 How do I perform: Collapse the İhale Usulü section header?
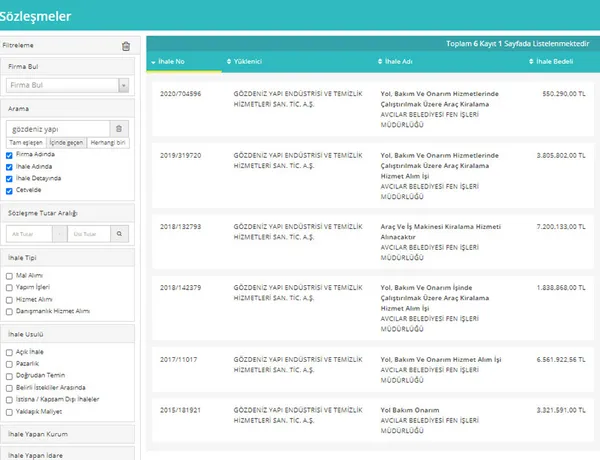pos(67,334)
